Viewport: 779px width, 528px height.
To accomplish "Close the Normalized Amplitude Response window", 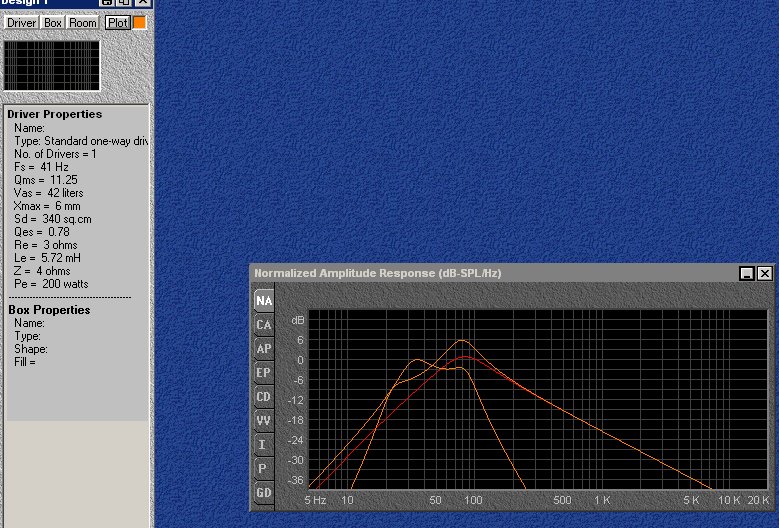I will coord(765,273).
